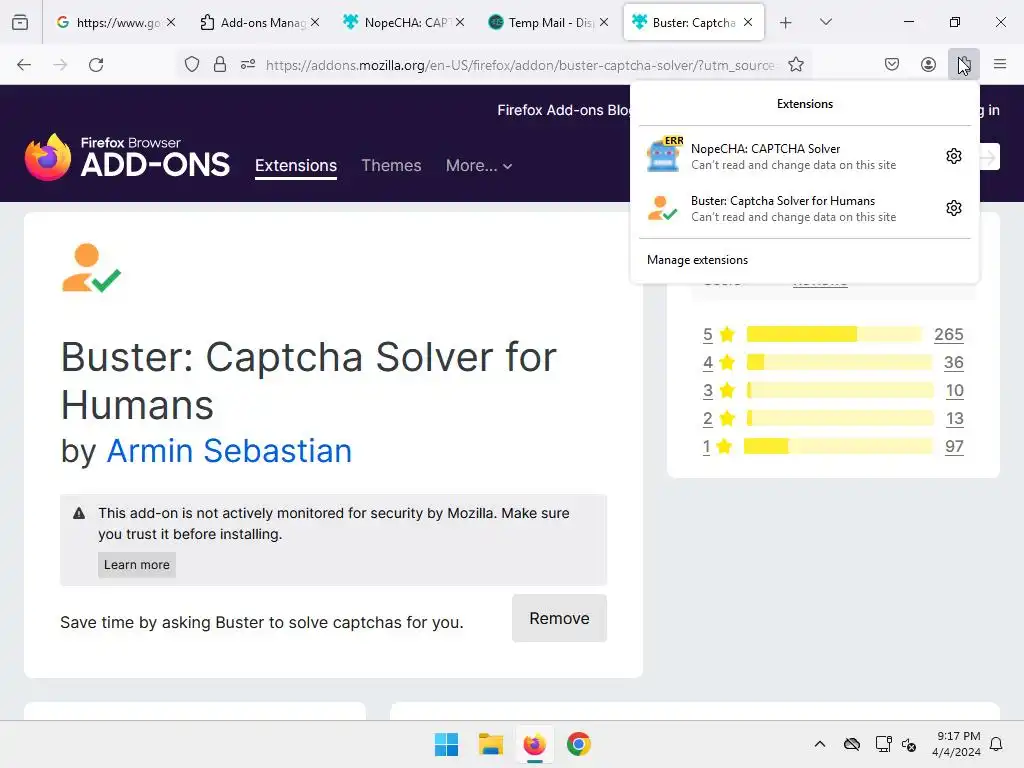1024x768 pixels.
Task: Go back to previous page
Action: (x=24, y=65)
